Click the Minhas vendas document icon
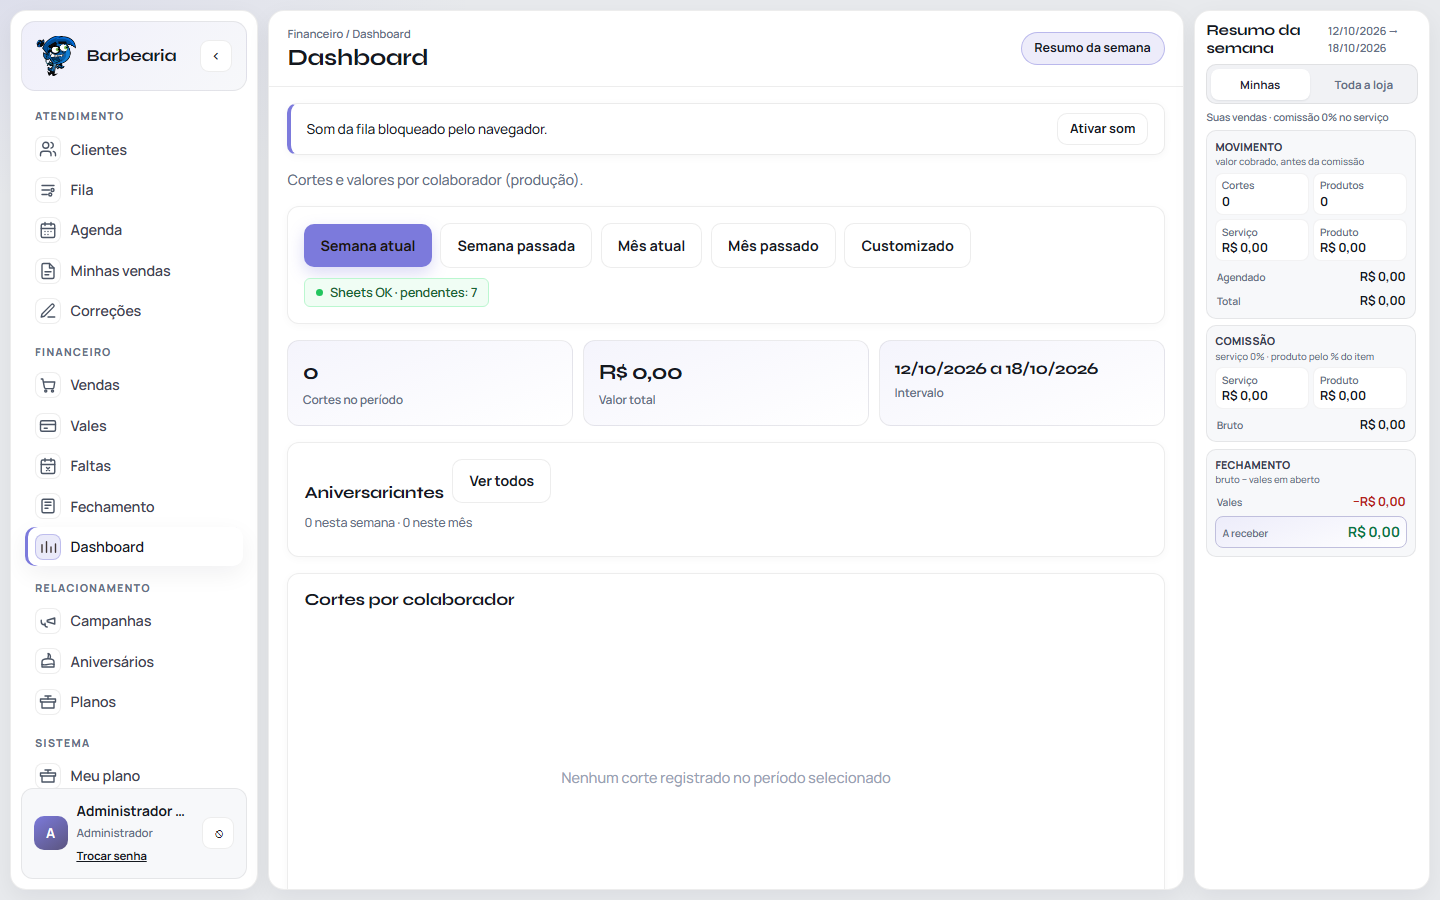The height and width of the screenshot is (900, 1440). pos(48,271)
